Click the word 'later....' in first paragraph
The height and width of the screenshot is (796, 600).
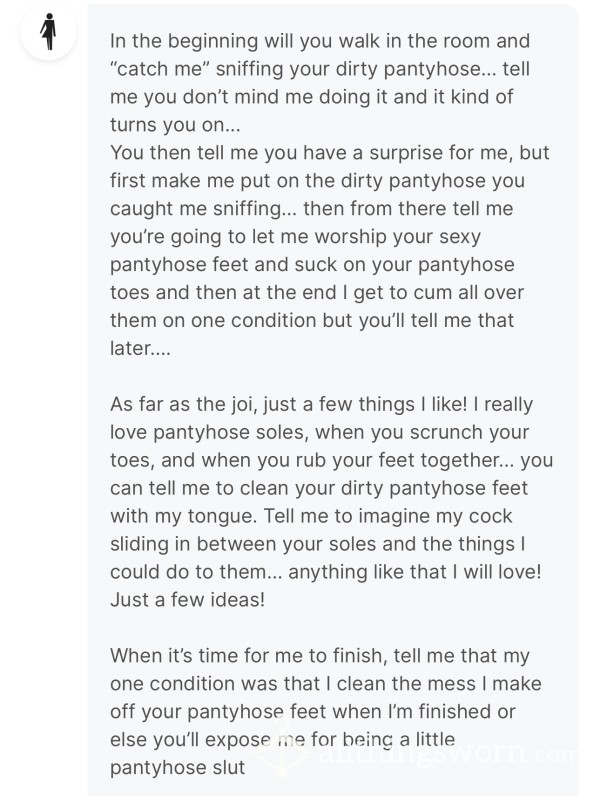tap(140, 348)
